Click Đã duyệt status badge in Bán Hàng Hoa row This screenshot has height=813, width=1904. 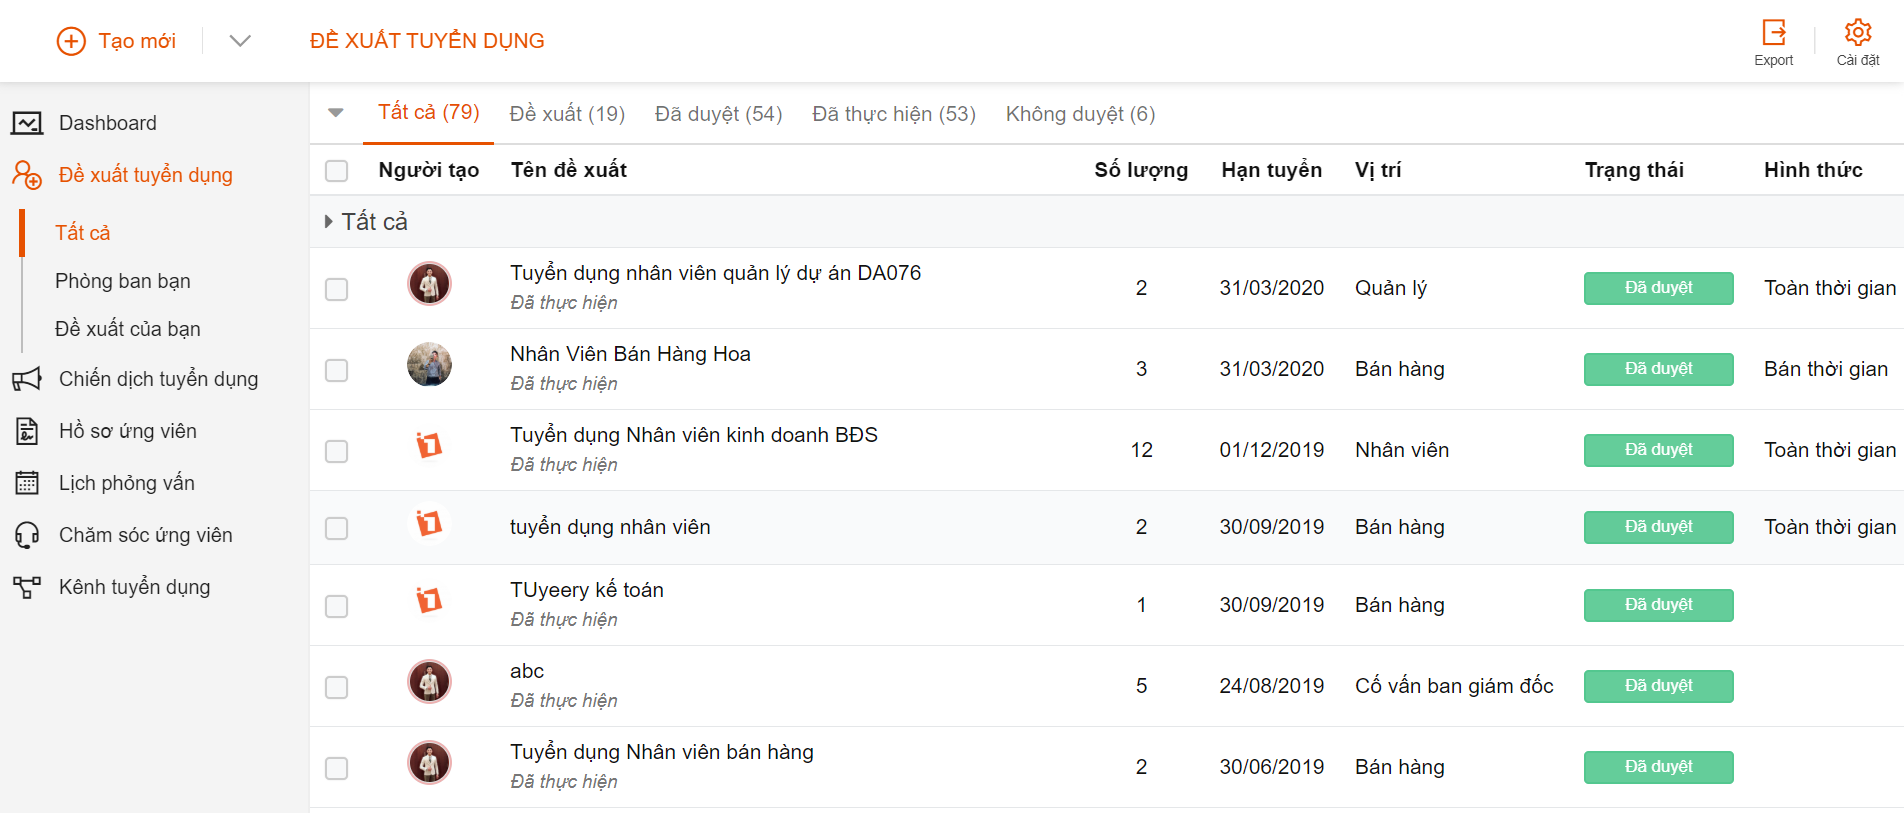click(x=1659, y=369)
